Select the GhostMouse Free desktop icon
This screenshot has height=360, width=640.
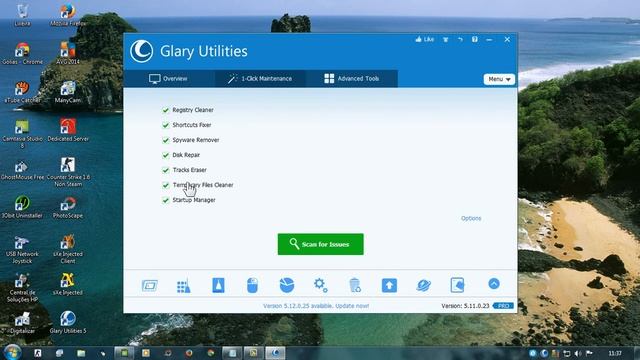[22, 169]
